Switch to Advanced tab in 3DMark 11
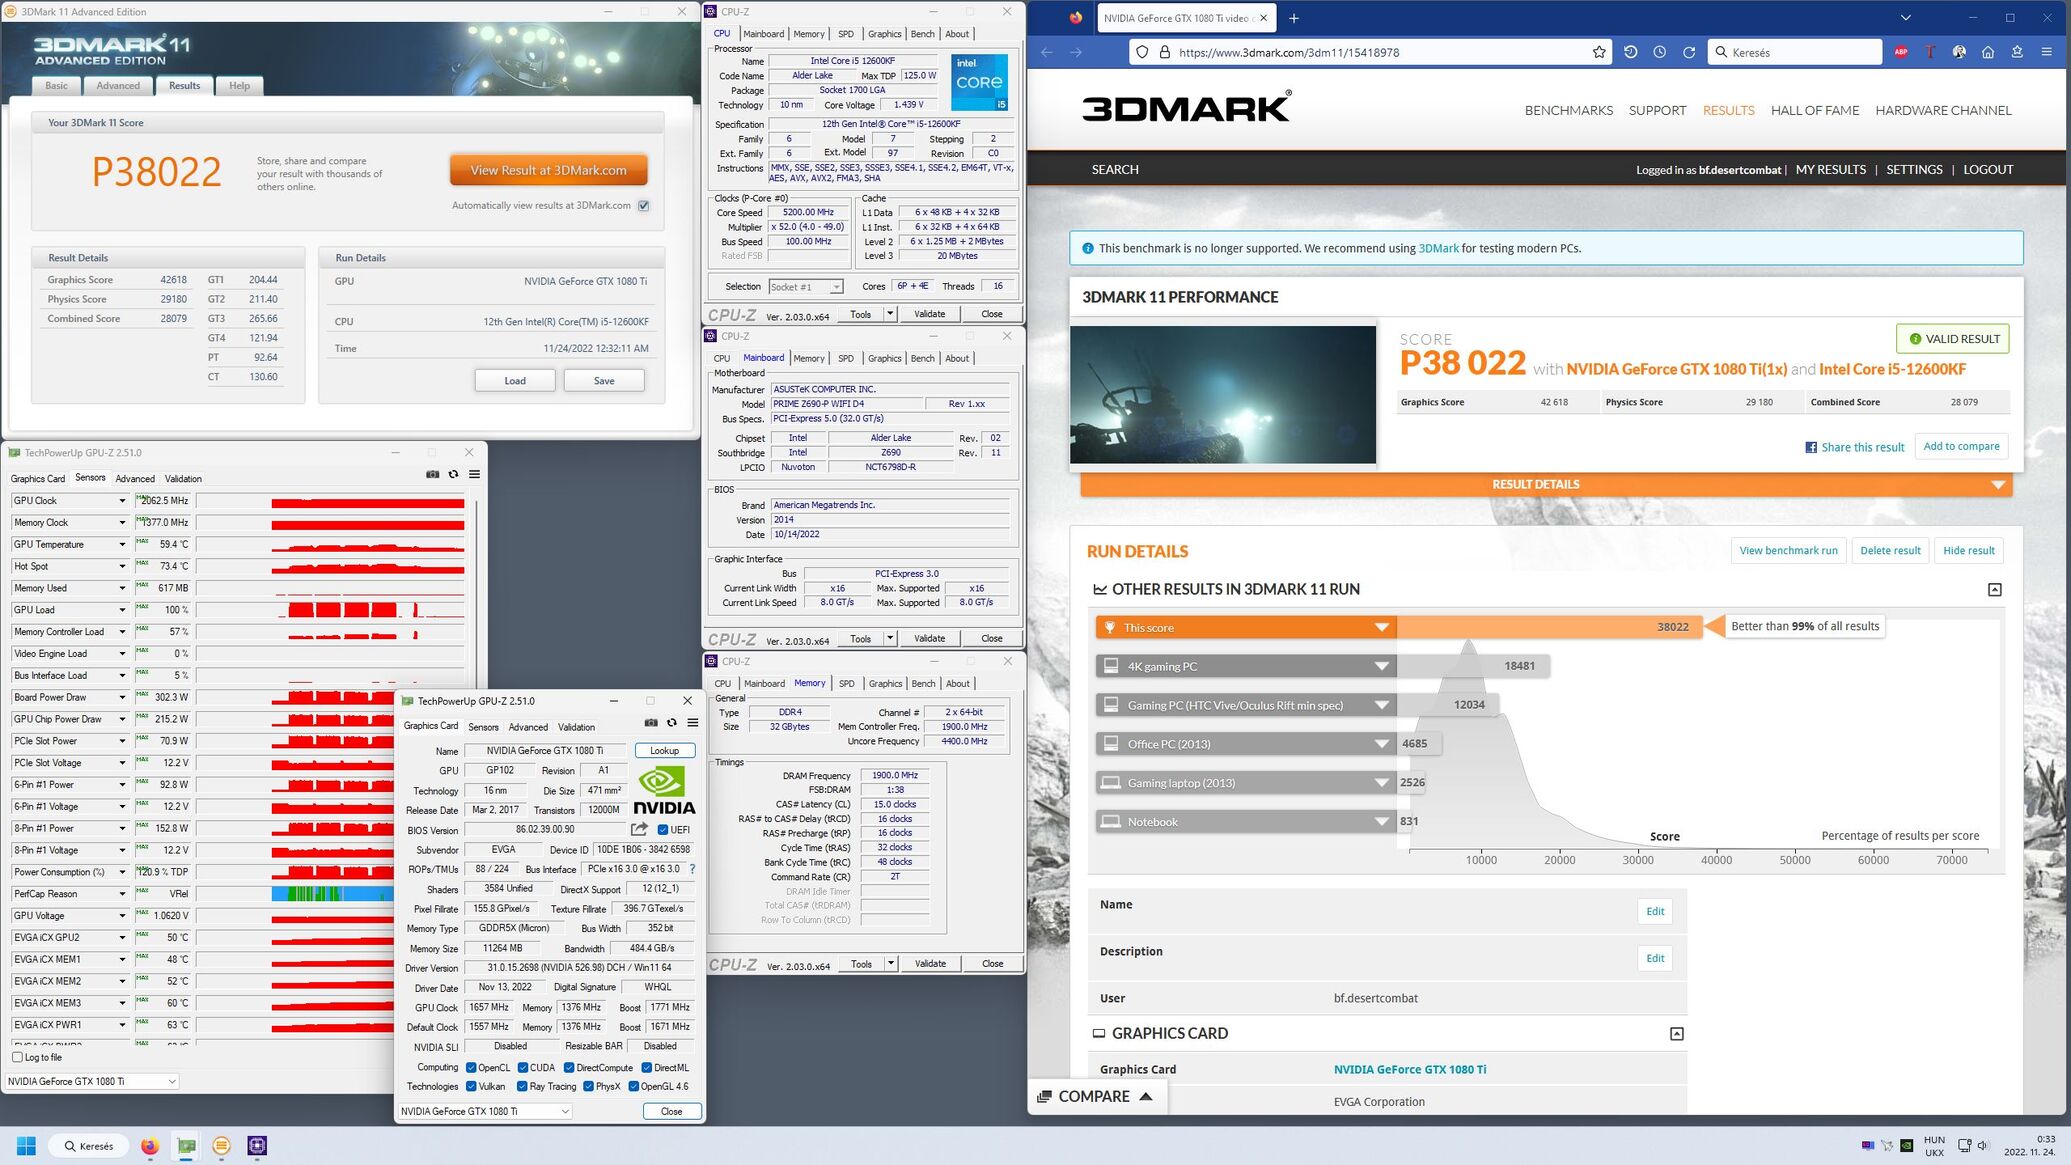The image size is (2071, 1165). tap(118, 86)
